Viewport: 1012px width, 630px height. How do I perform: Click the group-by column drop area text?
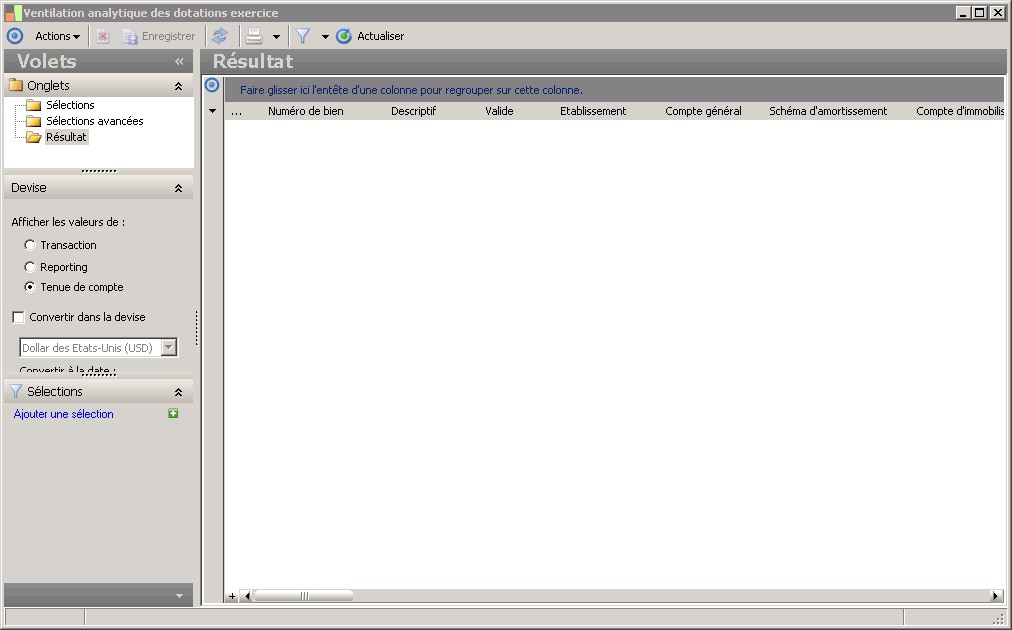click(x=411, y=90)
